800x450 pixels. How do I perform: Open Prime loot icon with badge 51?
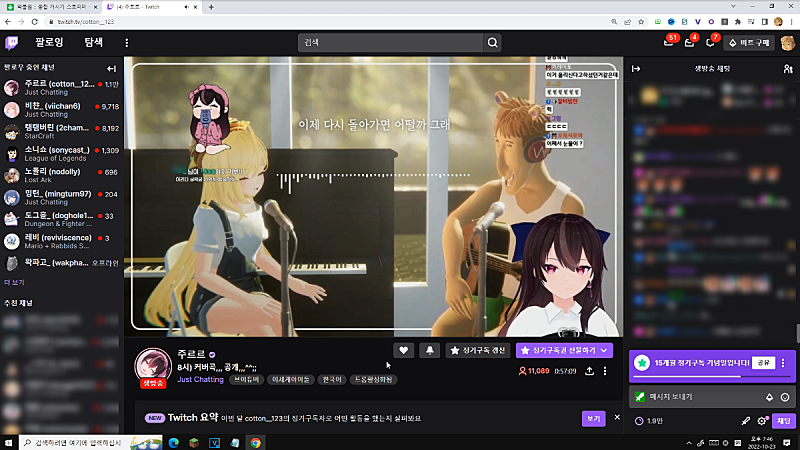pos(669,43)
